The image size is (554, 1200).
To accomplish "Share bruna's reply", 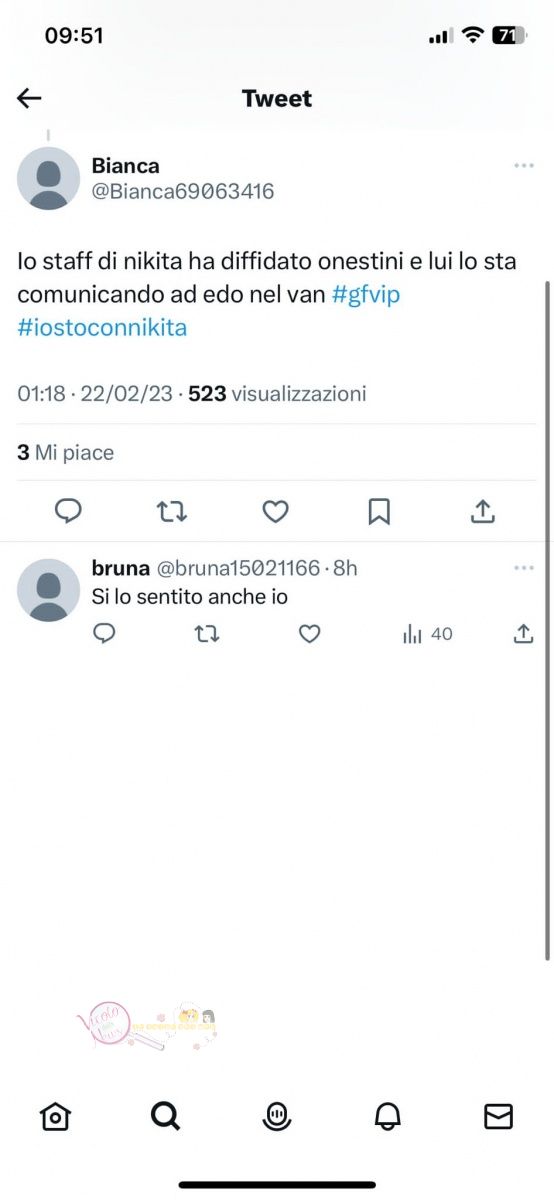I will pos(523,633).
